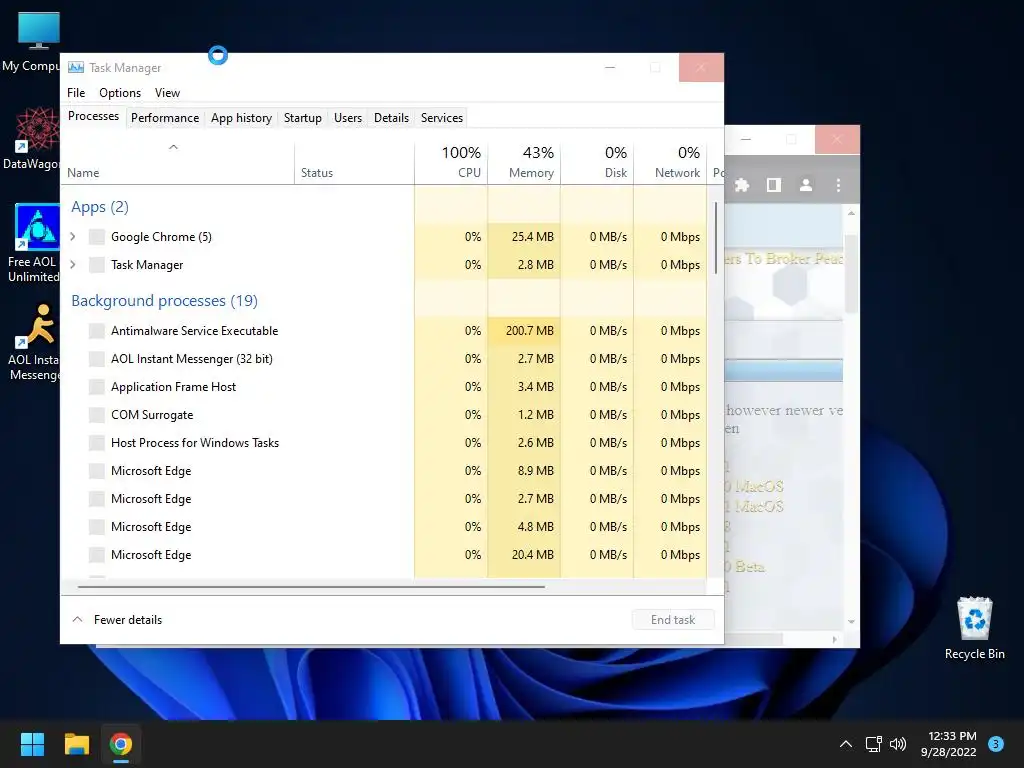
Task: Select the Processes tab
Action: [x=93, y=116]
